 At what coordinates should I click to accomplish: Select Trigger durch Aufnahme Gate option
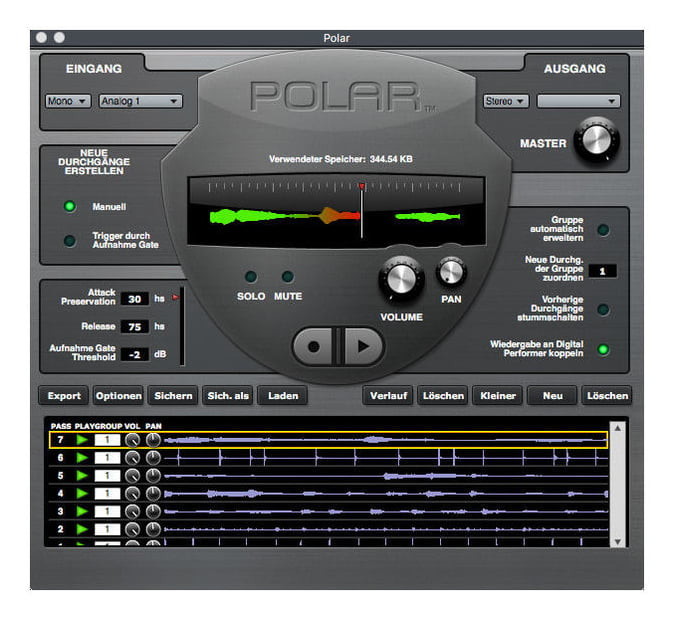pyautogui.click(x=70, y=240)
